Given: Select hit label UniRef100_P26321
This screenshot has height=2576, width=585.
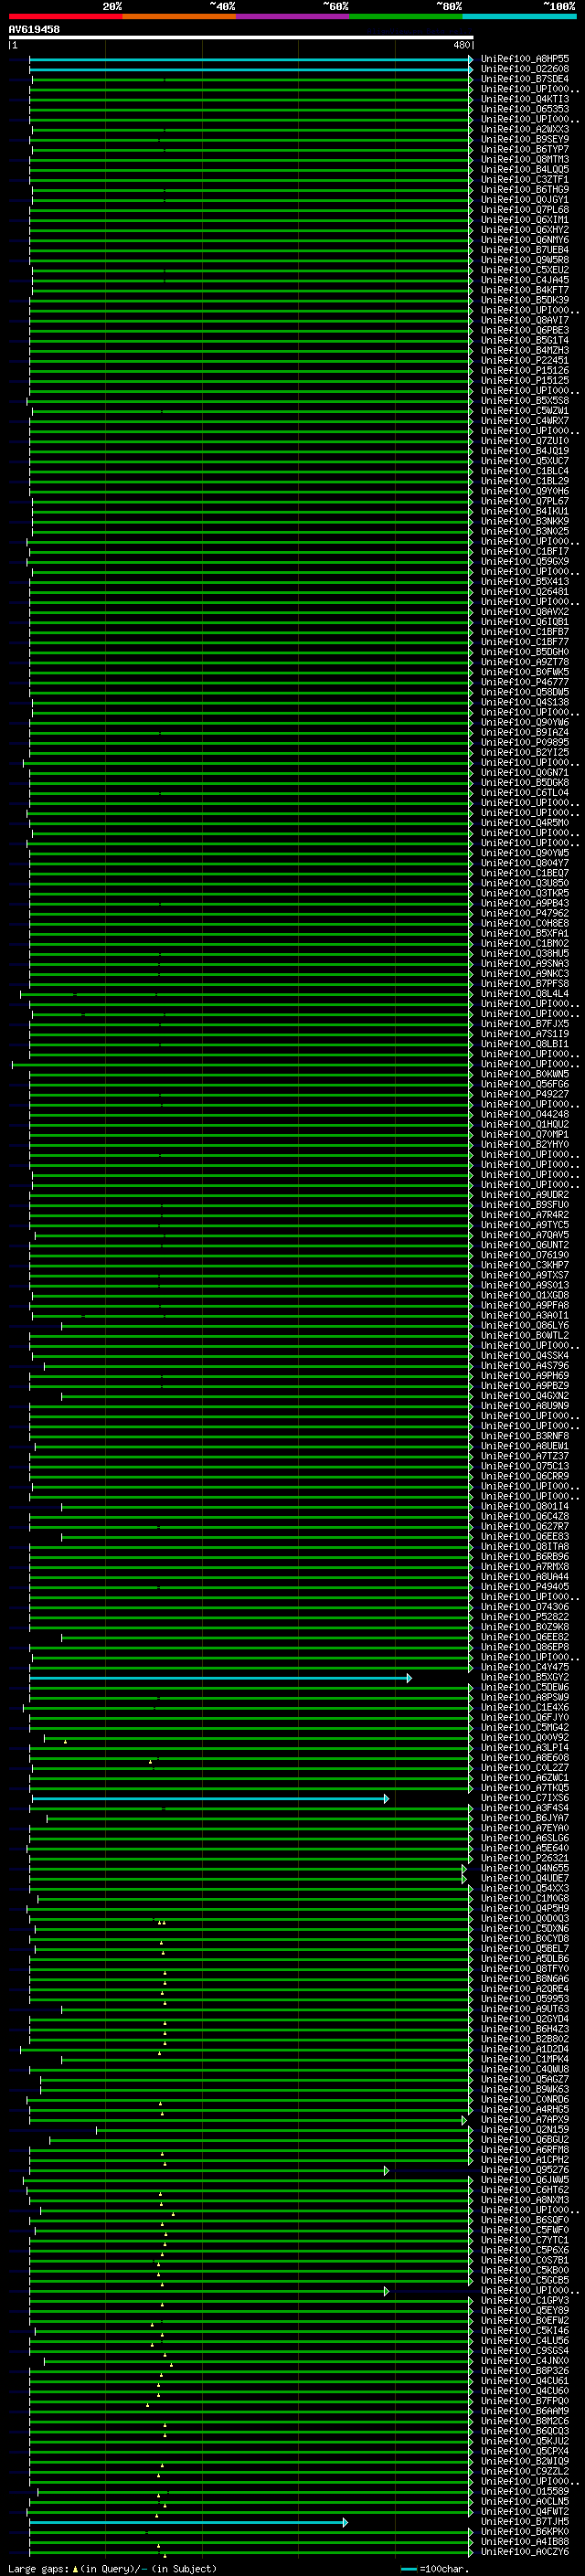Looking at the screenshot, I should point(525,1859).
